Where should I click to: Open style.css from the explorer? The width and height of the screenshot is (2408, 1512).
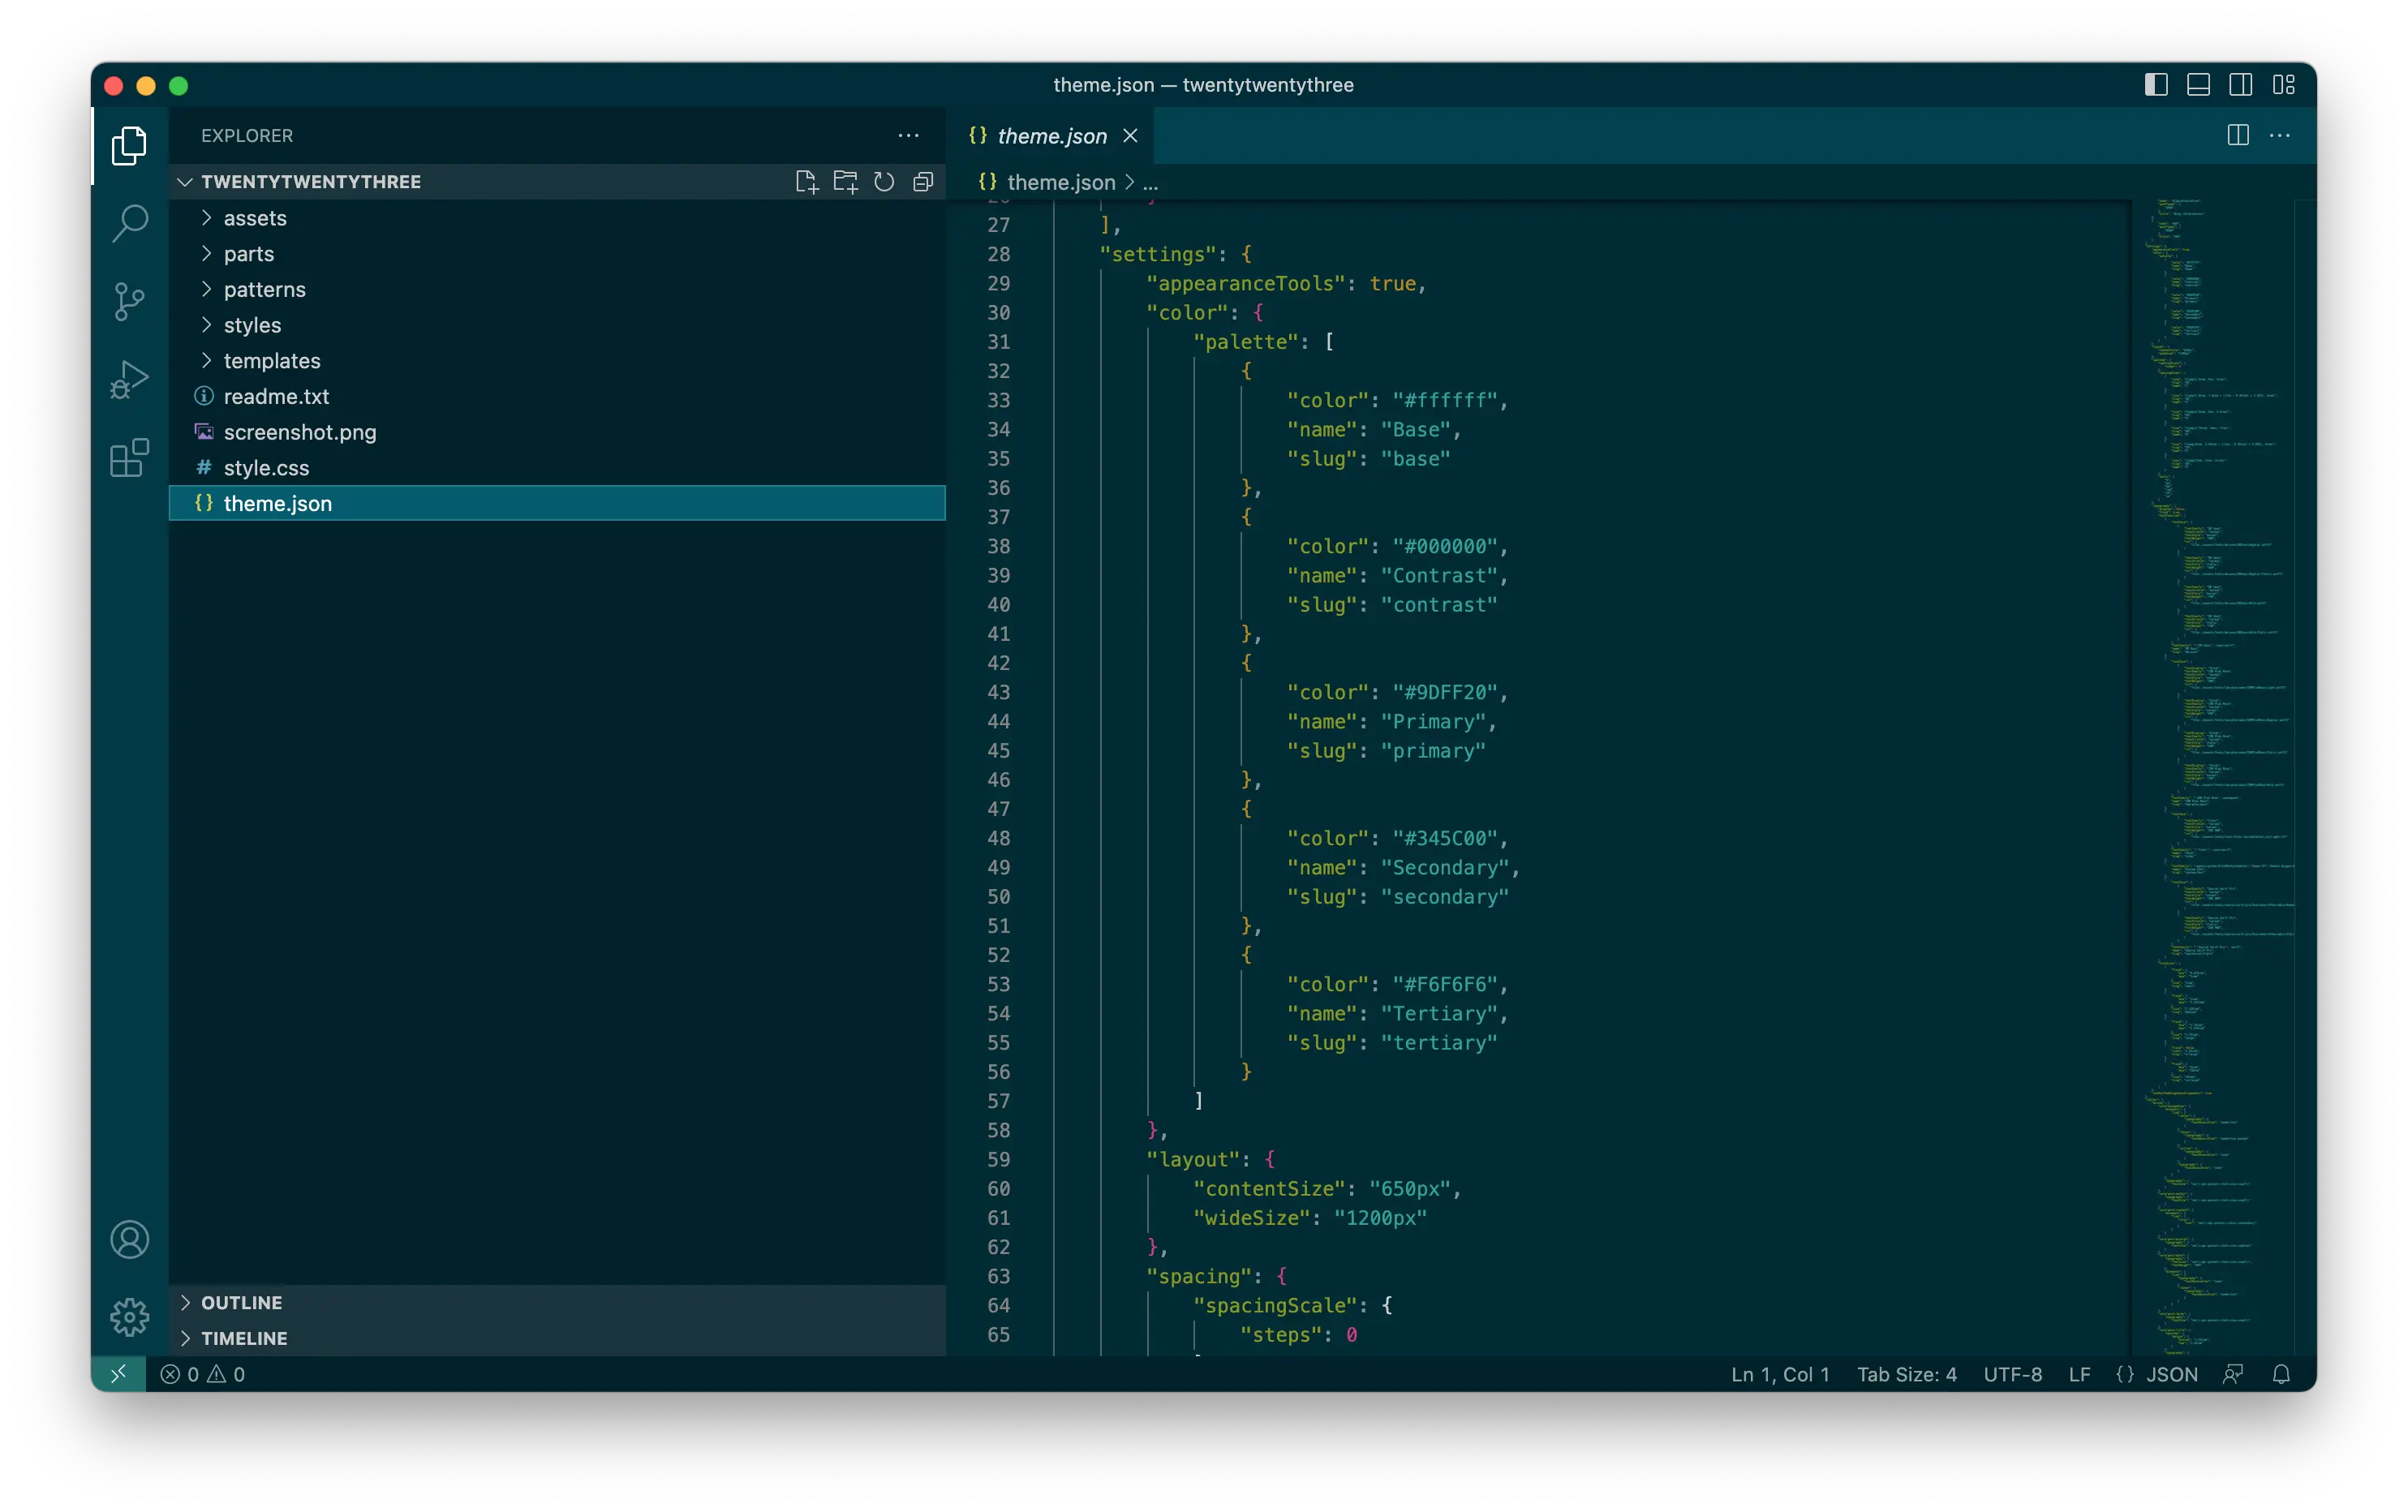pyautogui.click(x=557, y=468)
